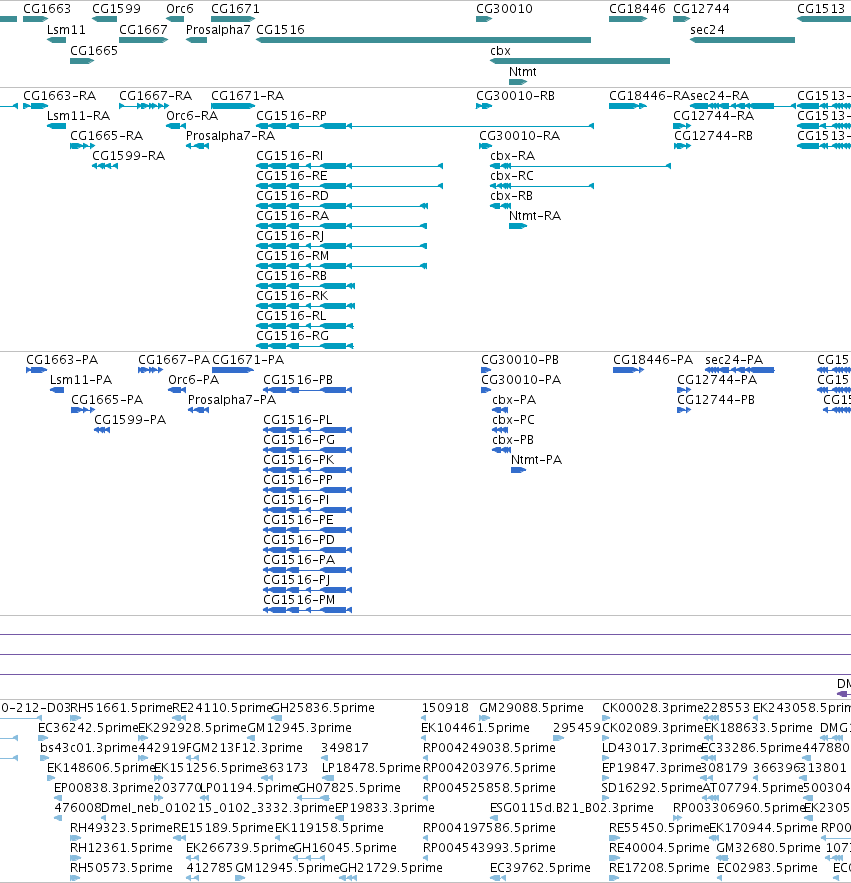851x883 pixels.
Task: Click protein Ntmt-PA
Action: click(x=518, y=470)
